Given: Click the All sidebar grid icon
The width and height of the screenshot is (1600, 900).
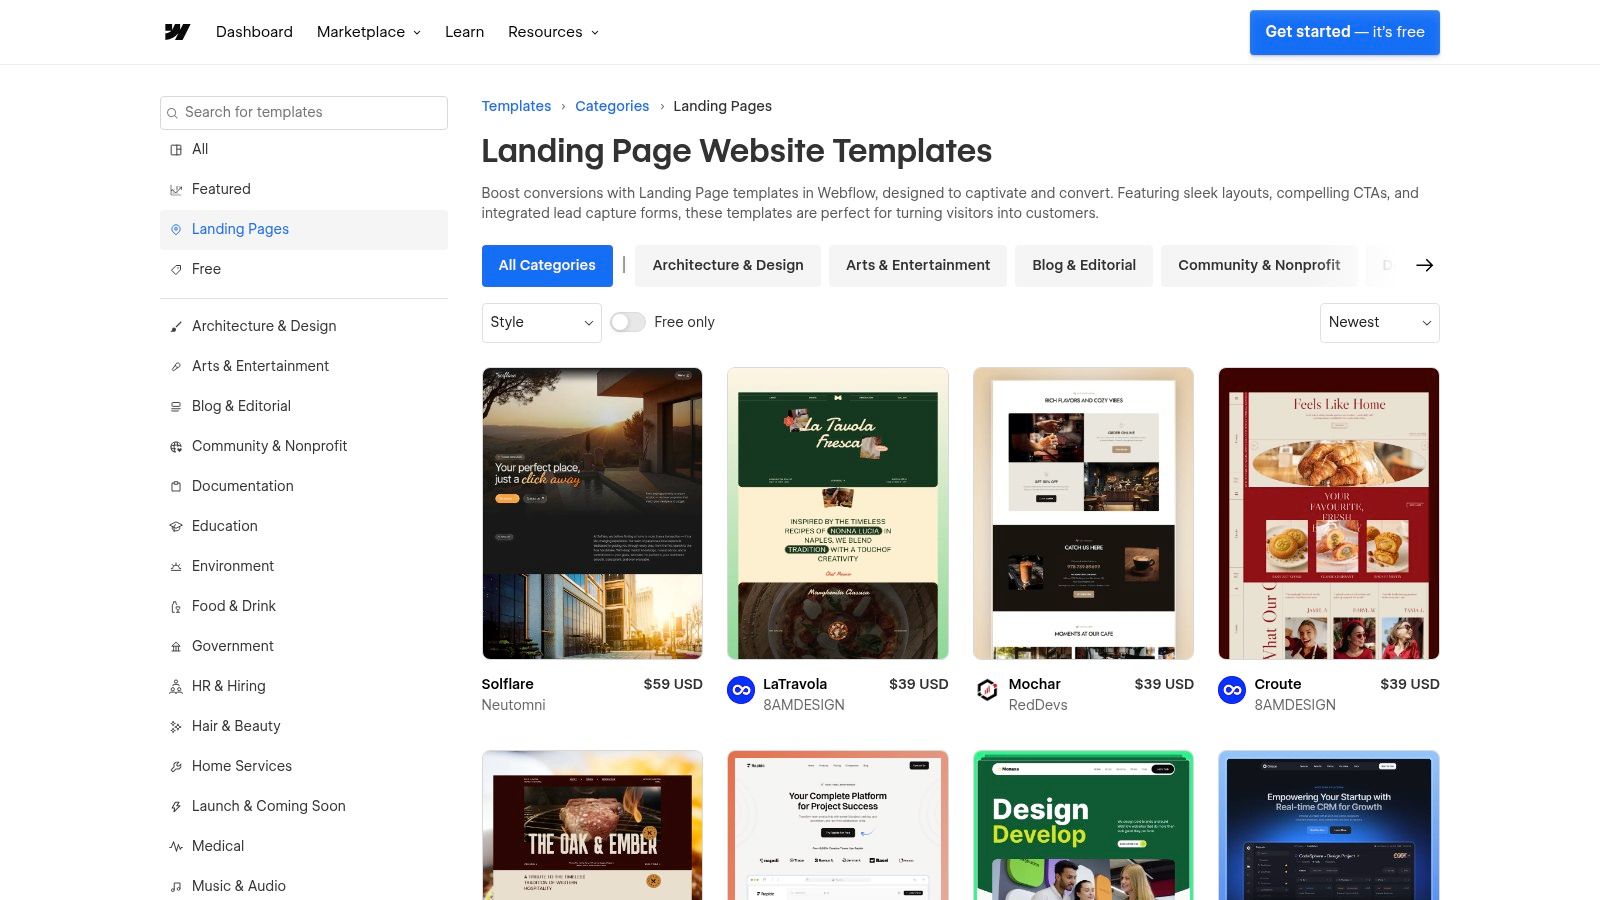Looking at the screenshot, I should 176,150.
